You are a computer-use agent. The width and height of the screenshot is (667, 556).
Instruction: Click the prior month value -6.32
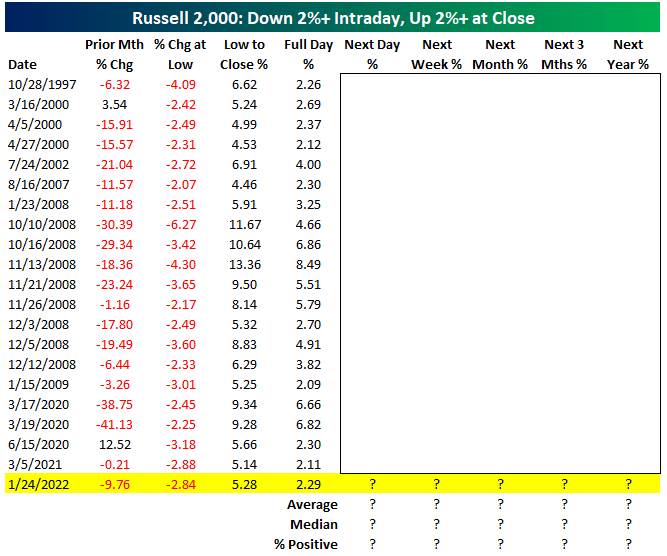click(x=114, y=85)
